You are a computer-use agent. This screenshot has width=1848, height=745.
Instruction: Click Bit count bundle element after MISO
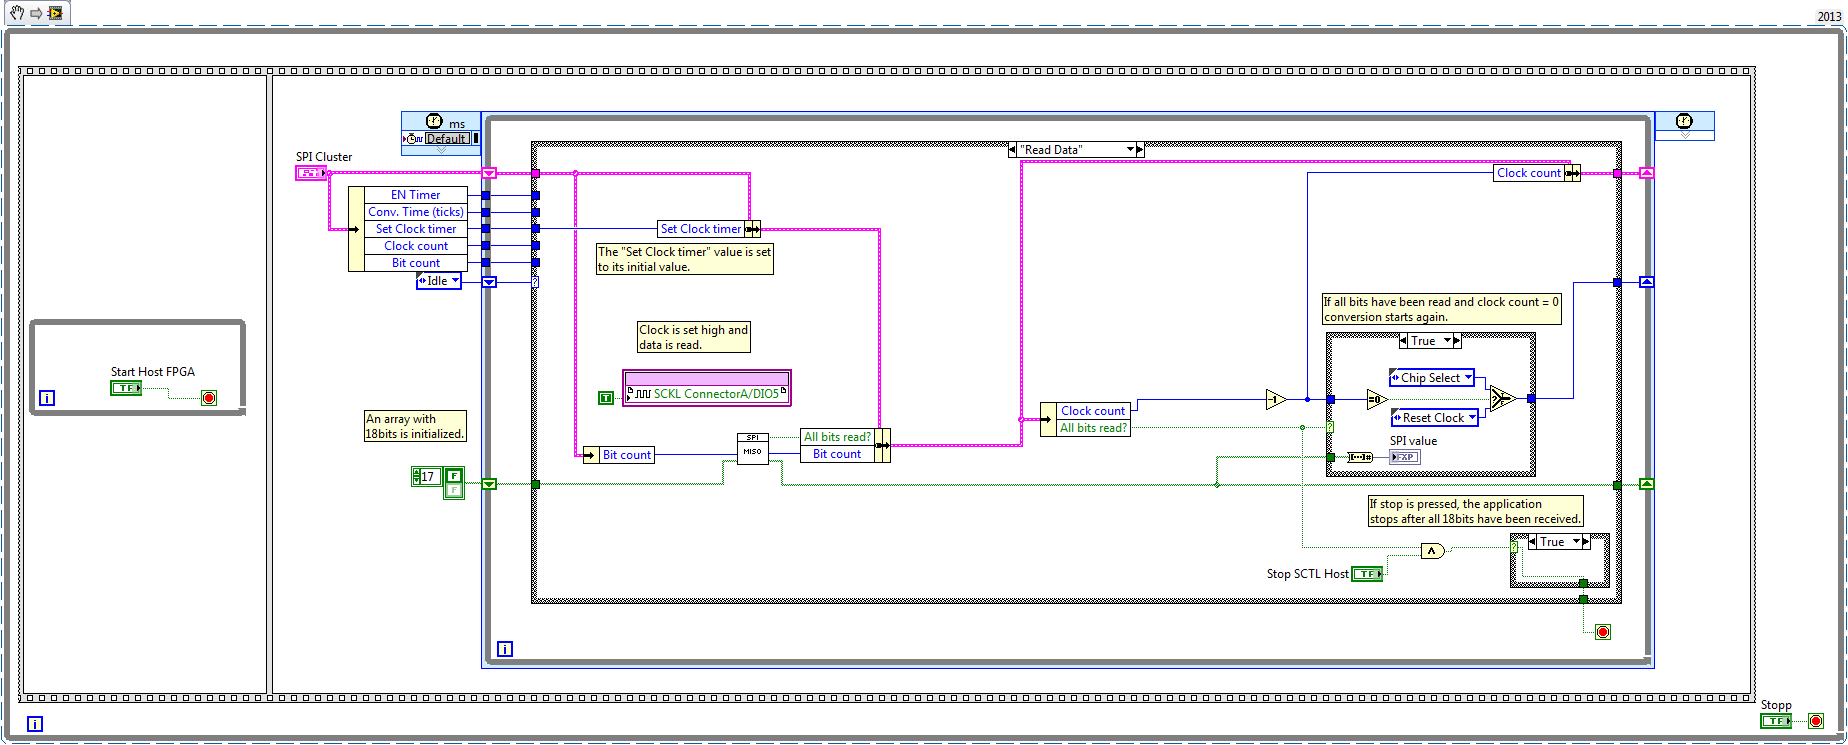pos(838,454)
